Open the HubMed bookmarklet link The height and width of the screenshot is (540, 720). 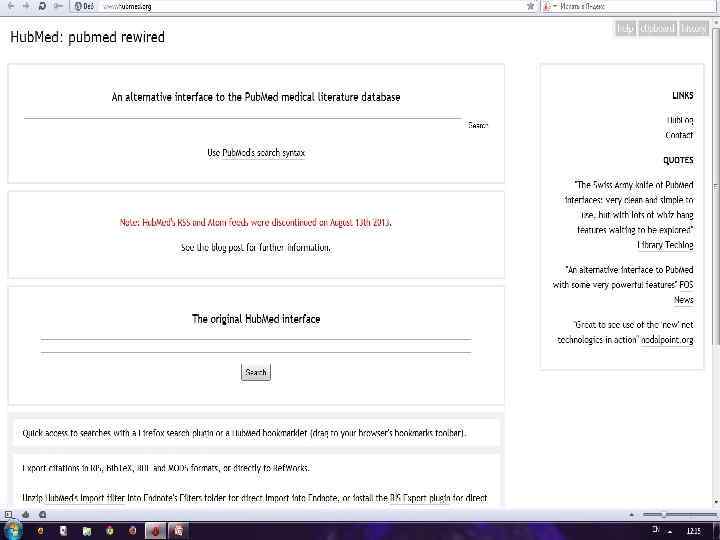[269, 433]
